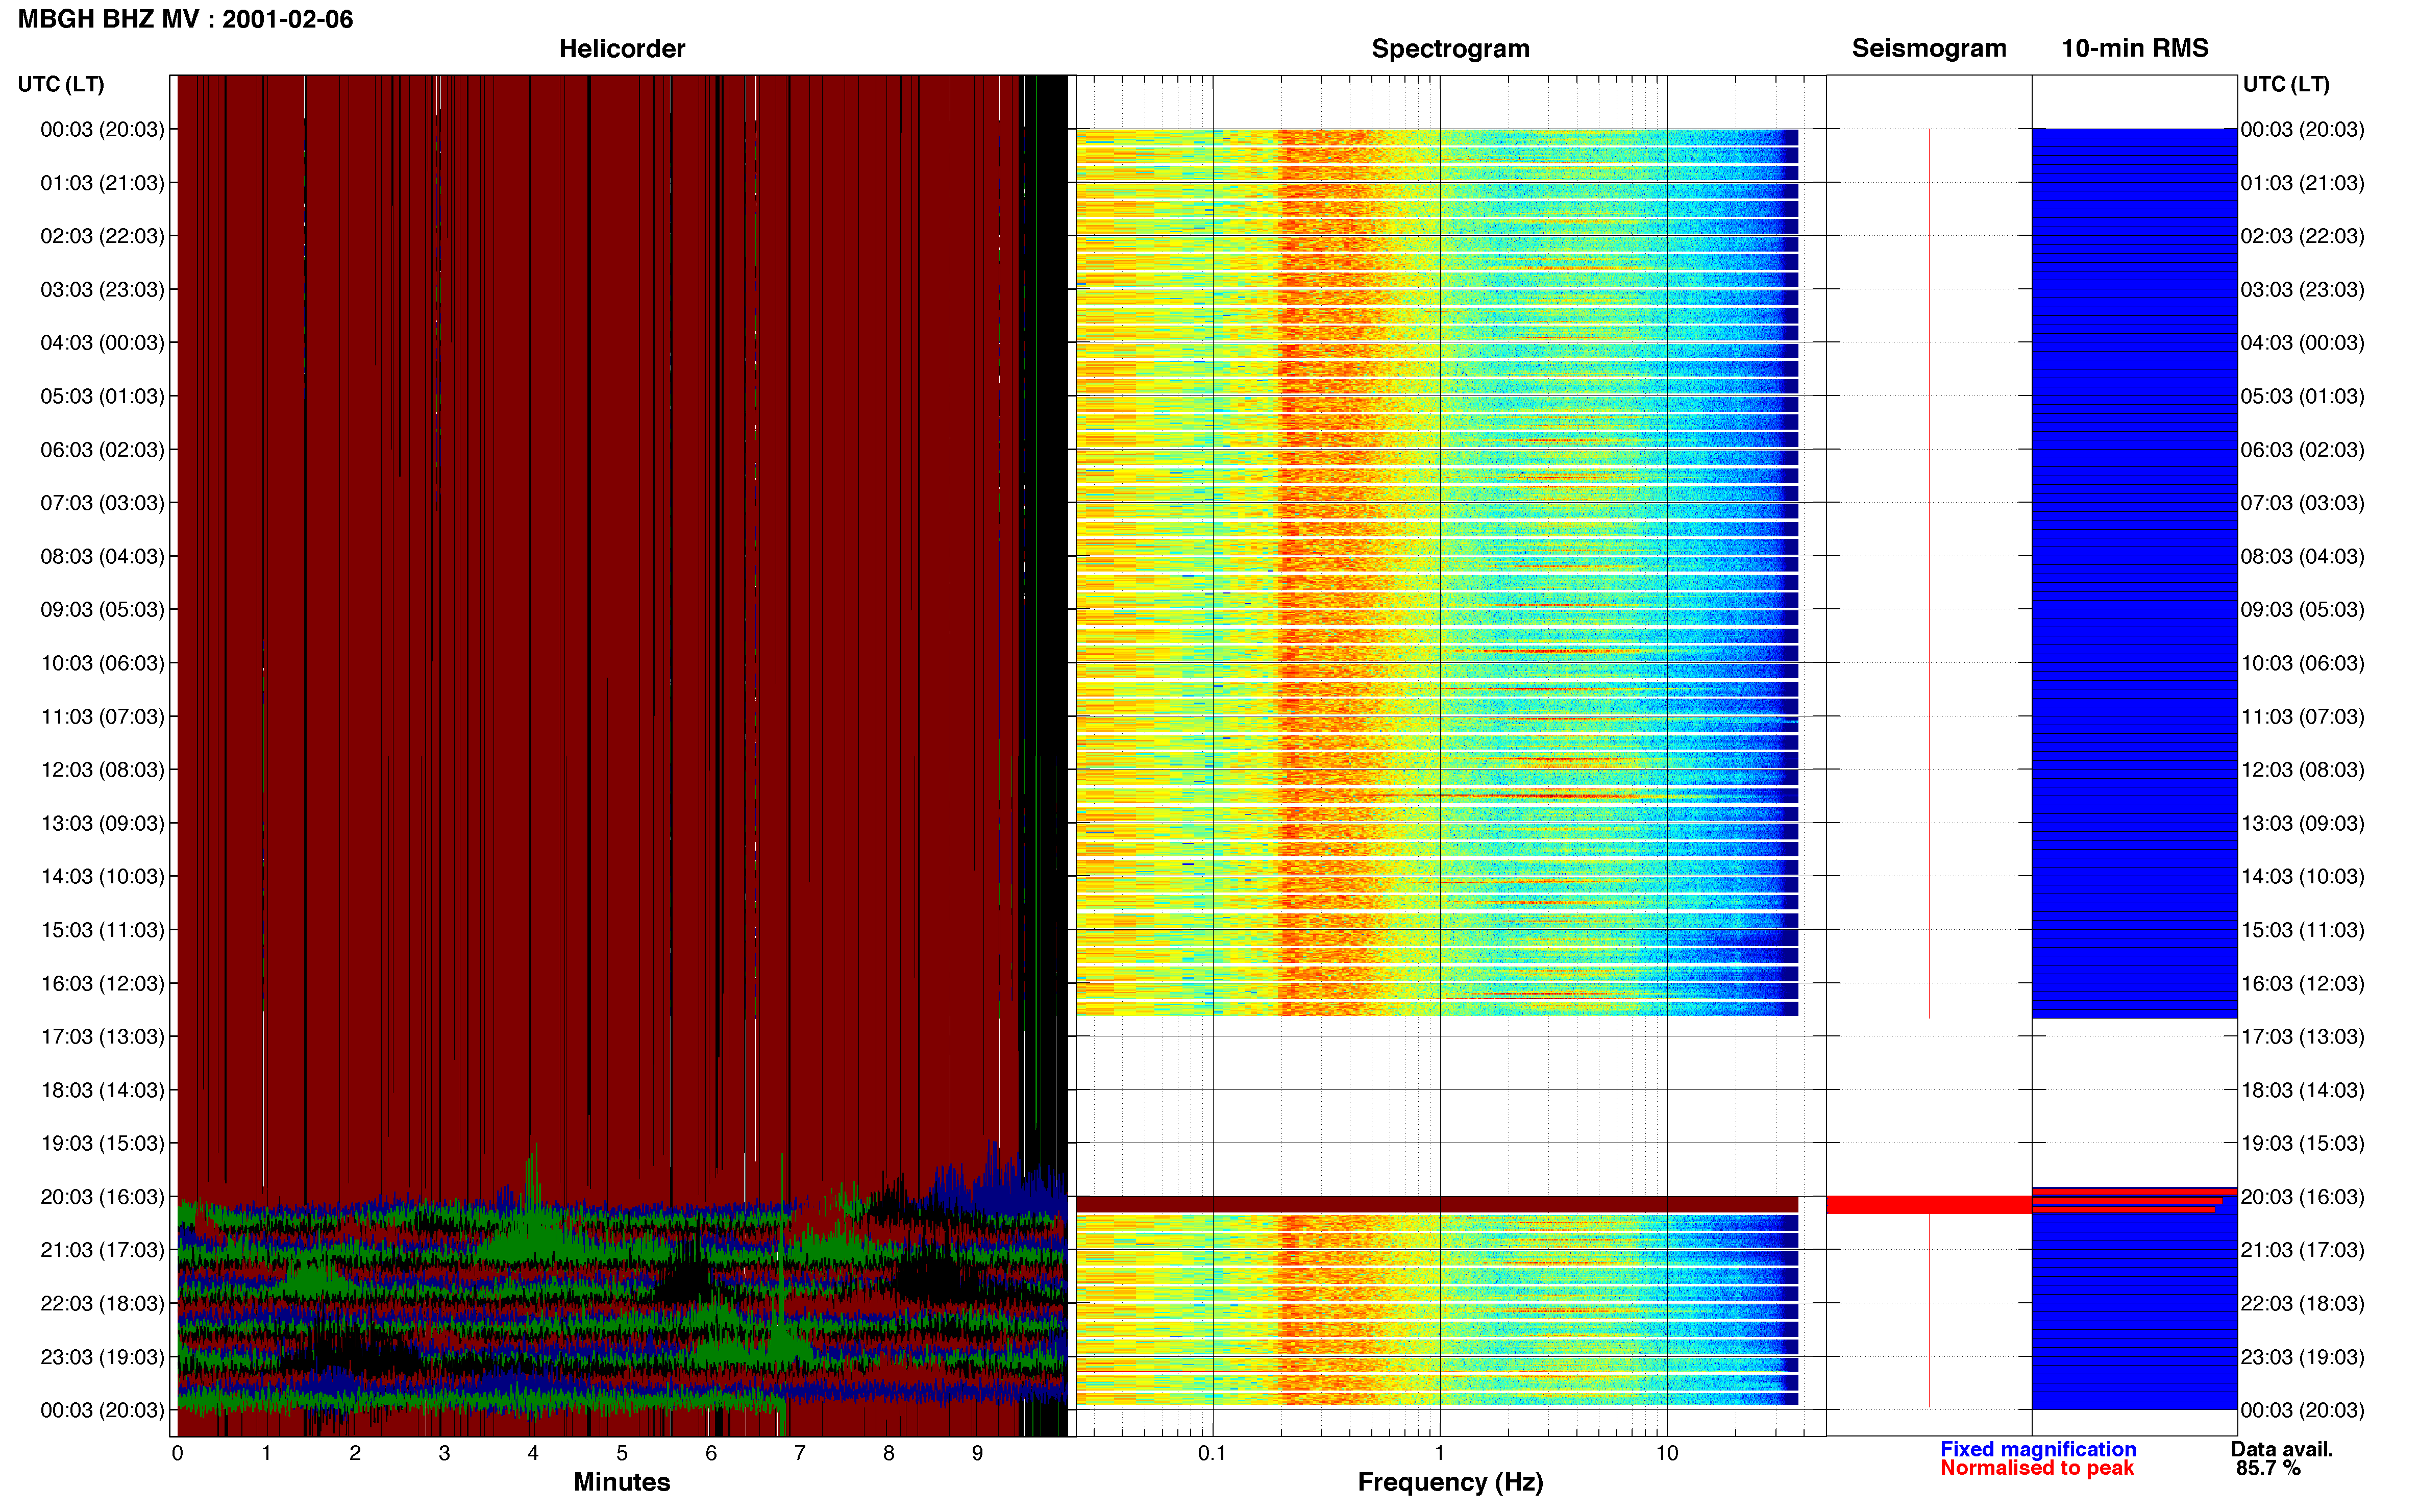Click right time label 18:03 (14:03)

click(2302, 1090)
